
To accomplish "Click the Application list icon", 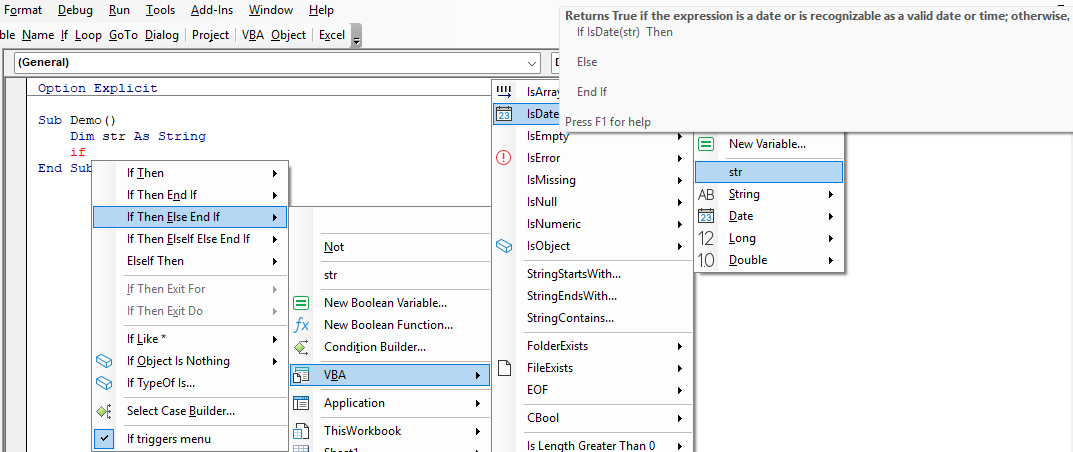I will coord(301,403).
